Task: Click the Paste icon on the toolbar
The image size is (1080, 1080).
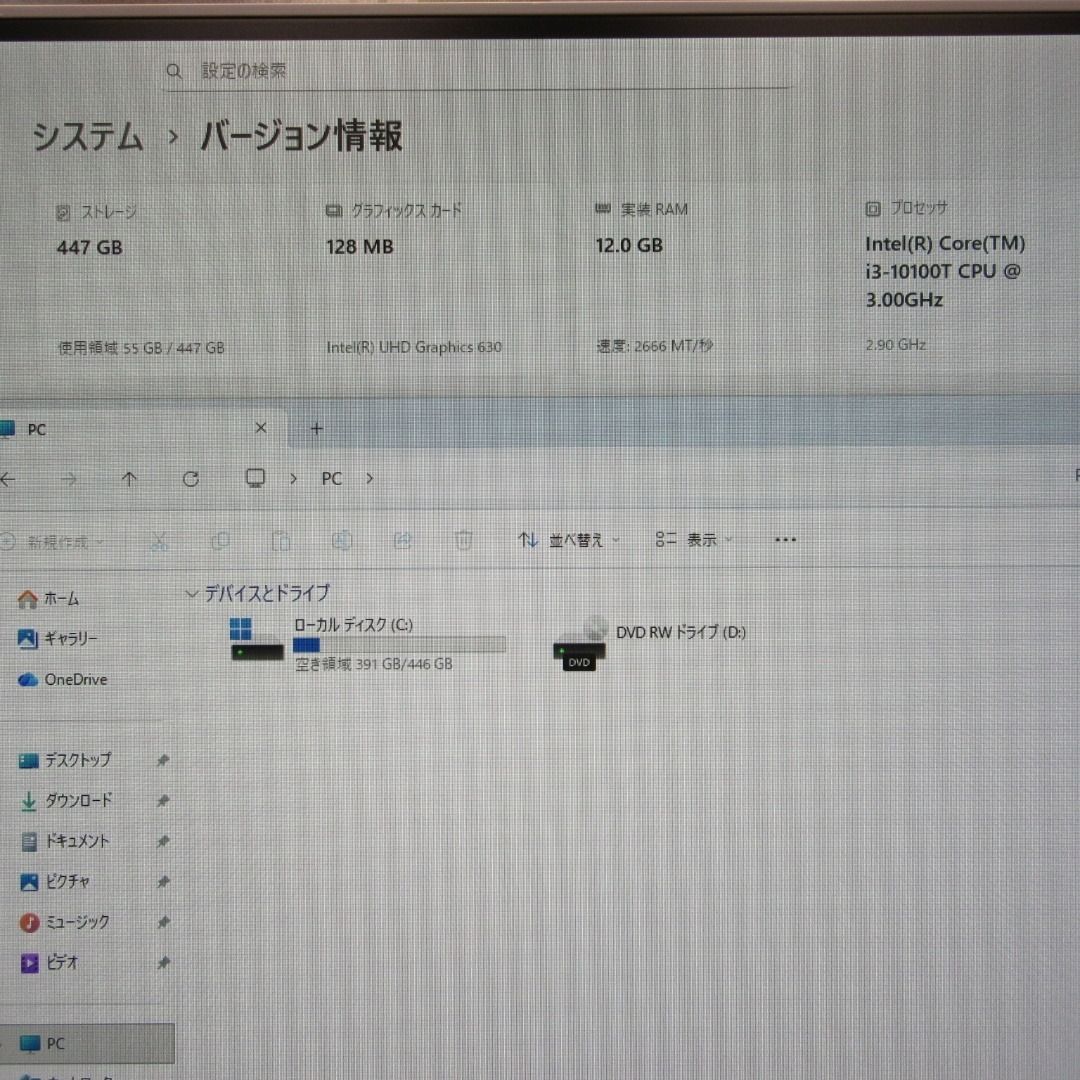Action: 281,540
